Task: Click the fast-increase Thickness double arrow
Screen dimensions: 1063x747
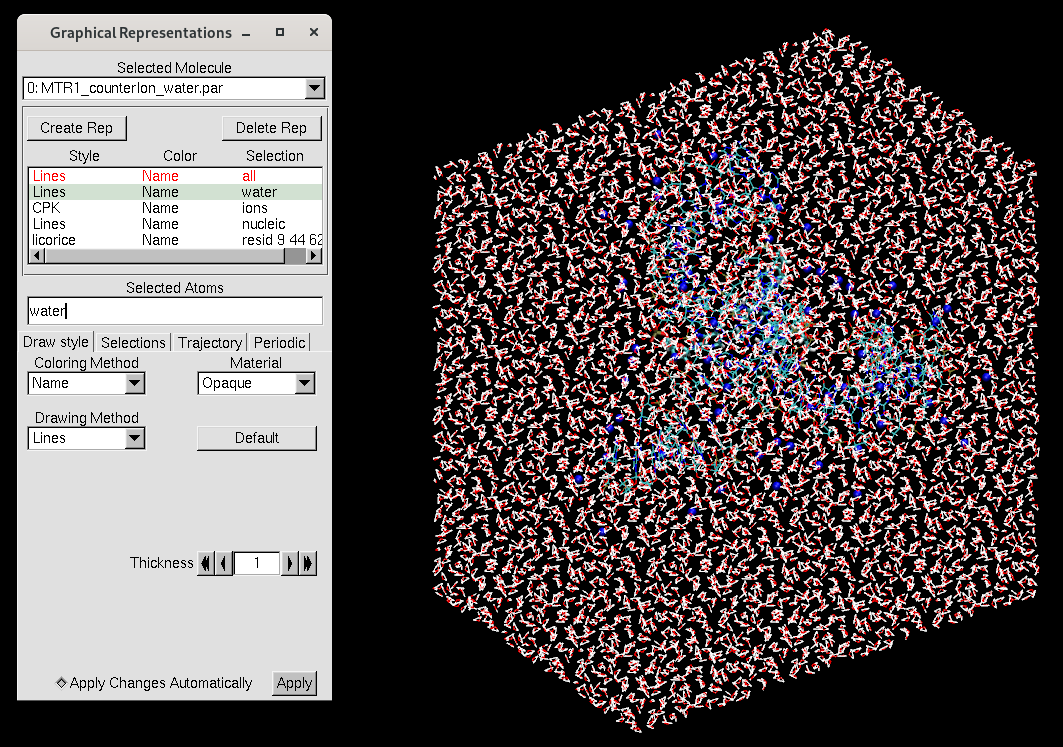Action: [x=308, y=563]
